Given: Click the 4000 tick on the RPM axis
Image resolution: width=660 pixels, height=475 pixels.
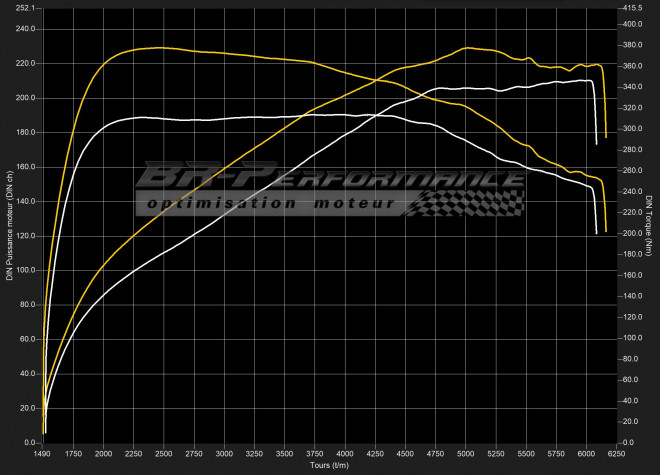Looking at the screenshot, I should tap(346, 453).
